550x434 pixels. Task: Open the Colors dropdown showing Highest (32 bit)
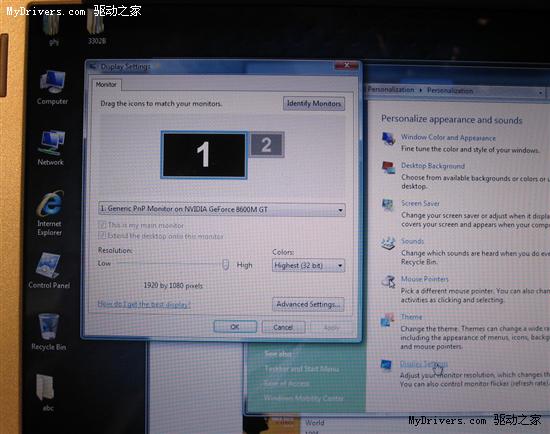click(x=308, y=265)
